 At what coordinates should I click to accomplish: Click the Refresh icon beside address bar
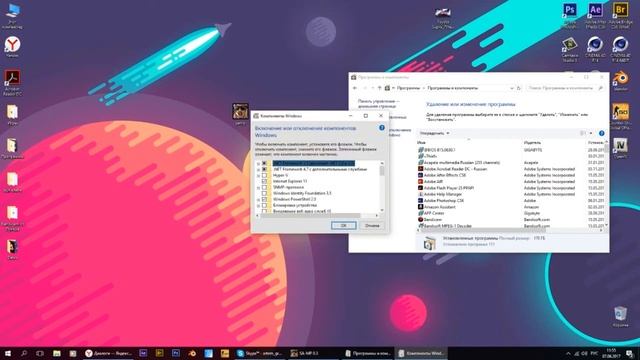point(519,88)
